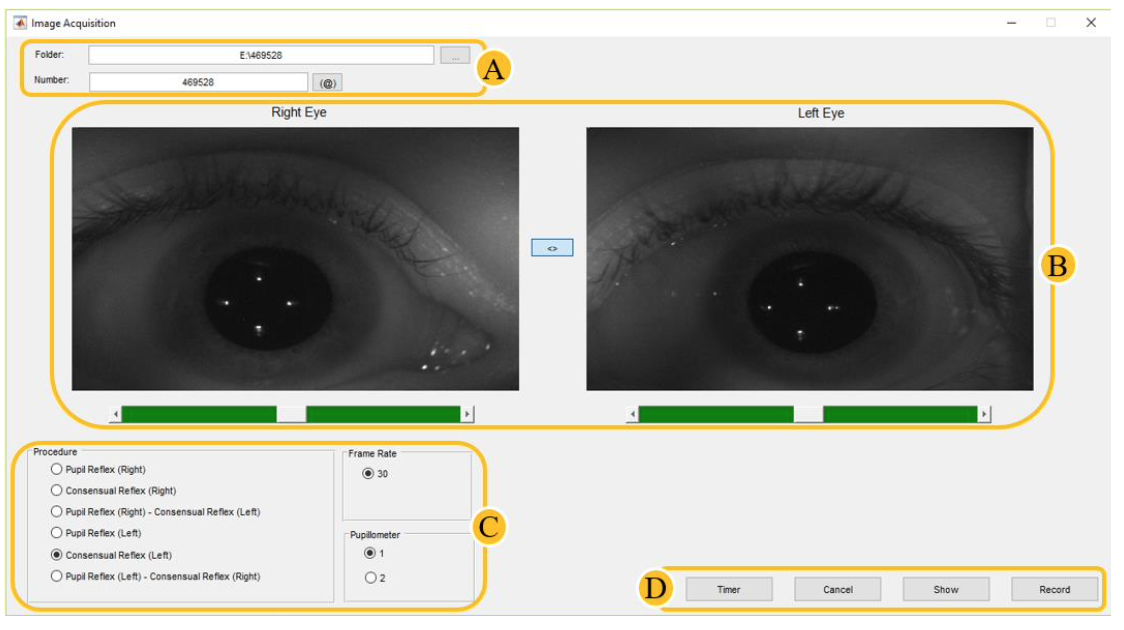Image resolution: width=1124 pixels, height=630 pixels.
Task: Click the (@) button beside Number
Action: coord(328,83)
